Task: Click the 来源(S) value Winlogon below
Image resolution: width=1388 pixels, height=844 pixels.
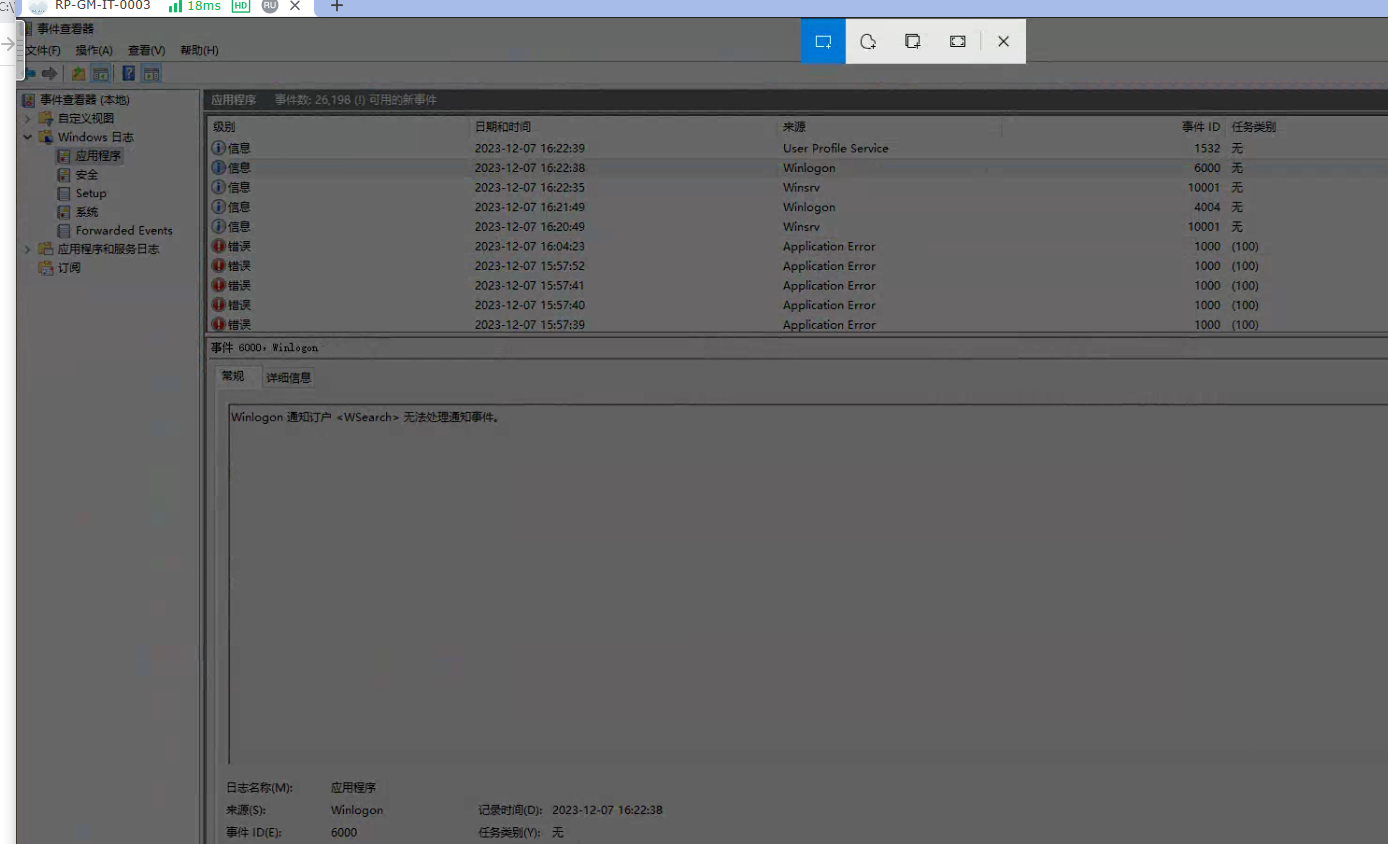Action: point(357,810)
